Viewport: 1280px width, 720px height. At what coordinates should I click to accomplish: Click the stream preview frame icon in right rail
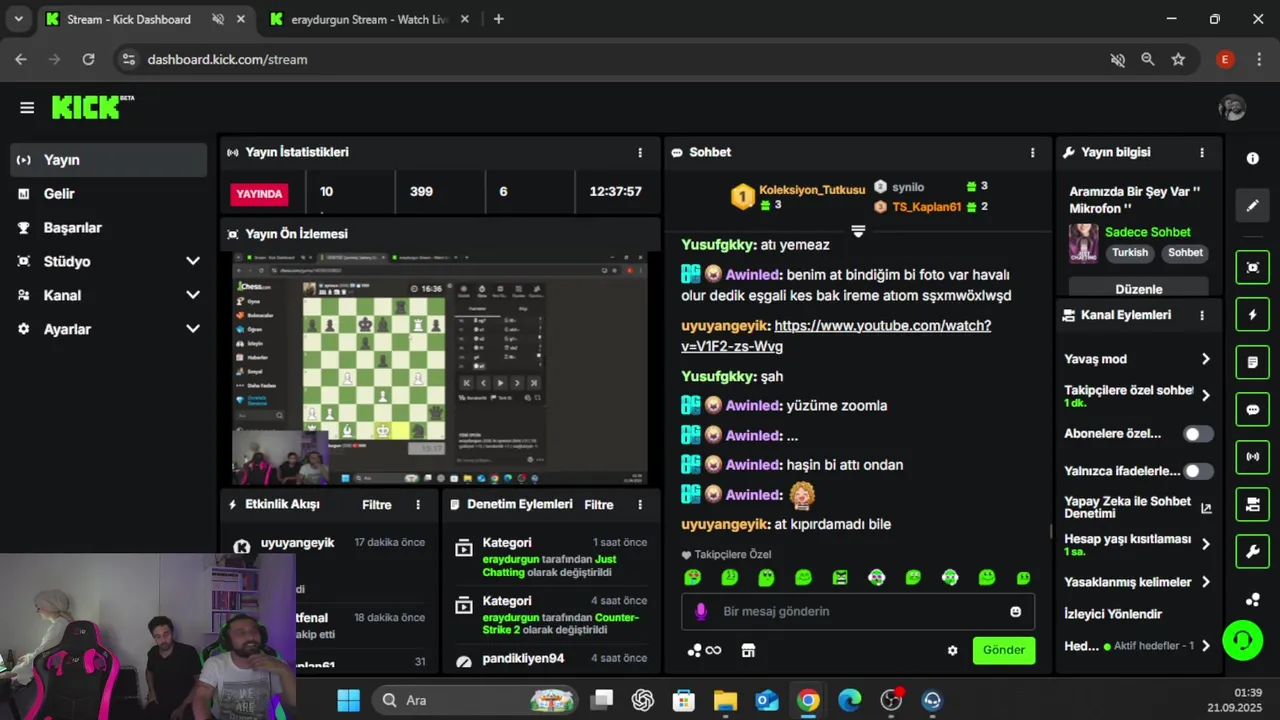(x=1252, y=267)
